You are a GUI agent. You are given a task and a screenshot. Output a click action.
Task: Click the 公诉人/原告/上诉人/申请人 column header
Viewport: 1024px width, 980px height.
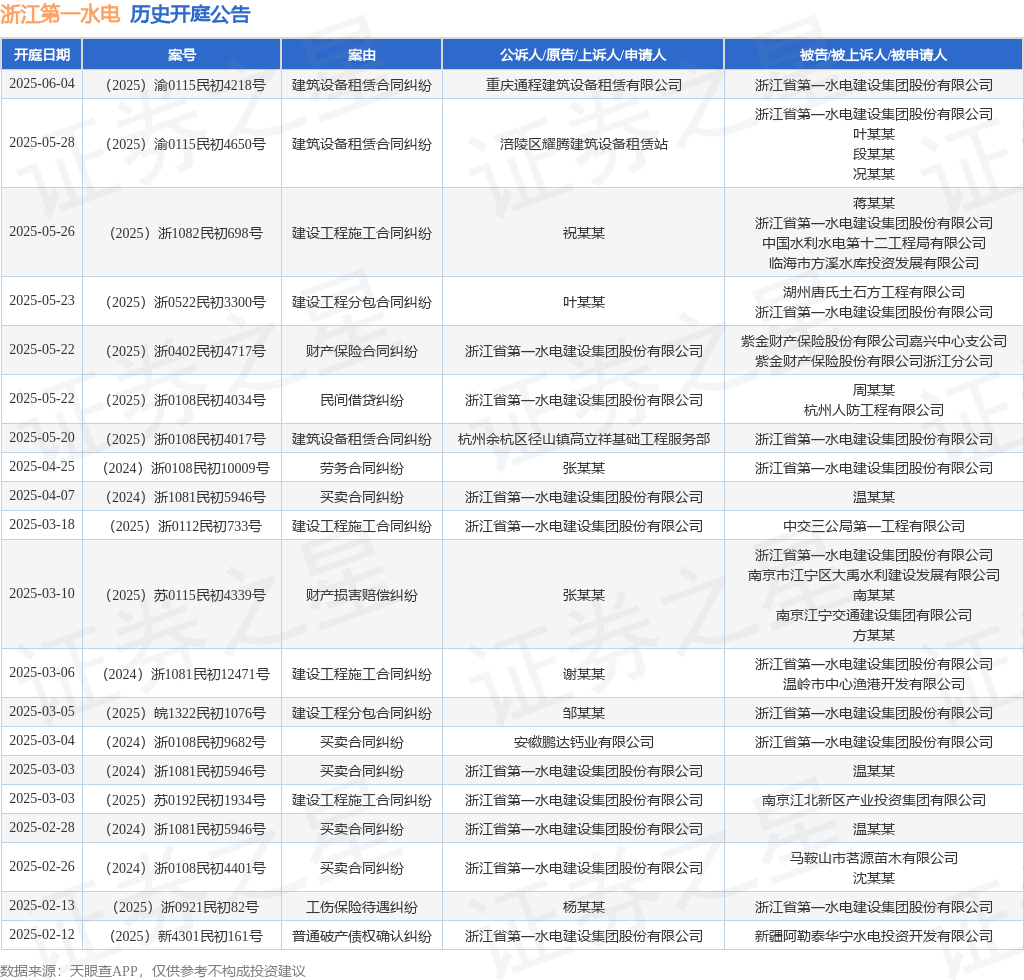583,55
